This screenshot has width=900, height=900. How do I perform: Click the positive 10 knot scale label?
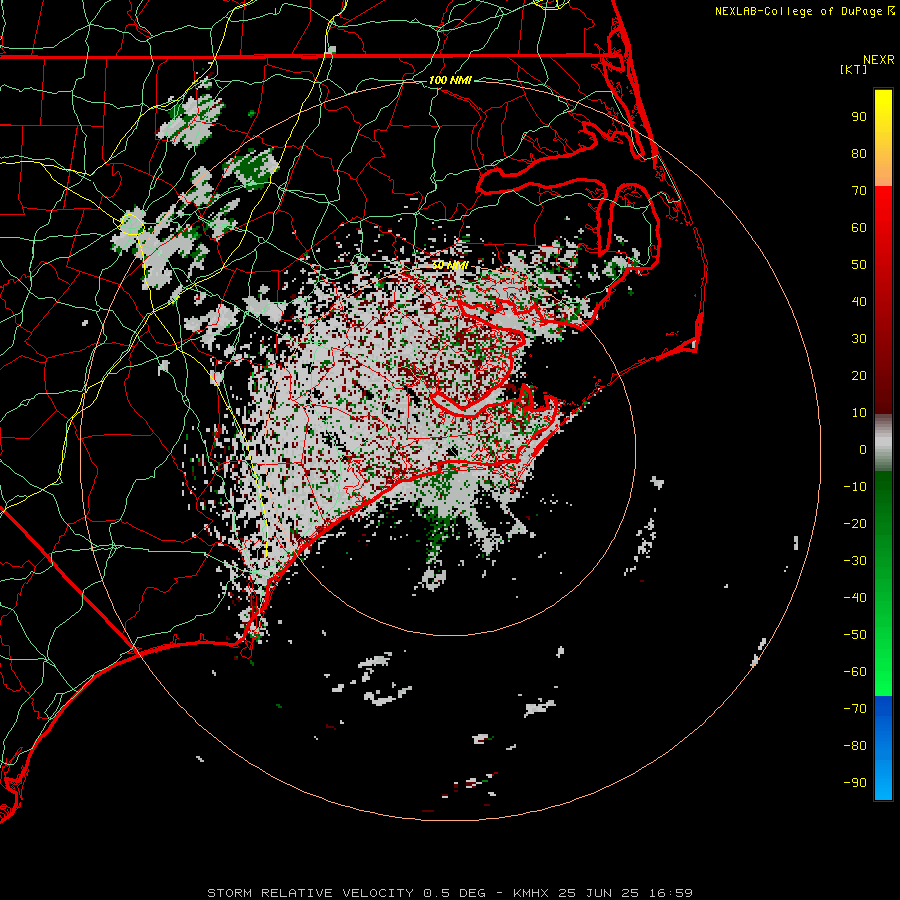click(x=859, y=413)
